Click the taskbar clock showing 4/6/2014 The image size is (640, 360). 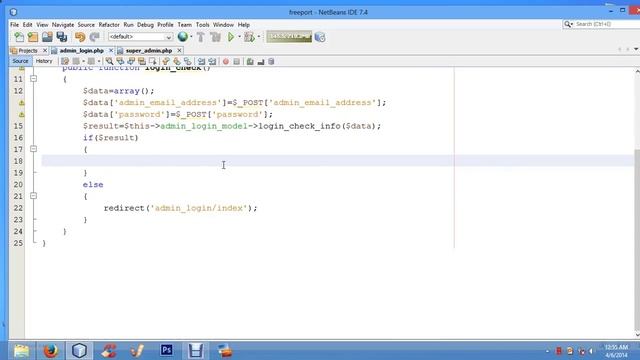pyautogui.click(x=616, y=351)
